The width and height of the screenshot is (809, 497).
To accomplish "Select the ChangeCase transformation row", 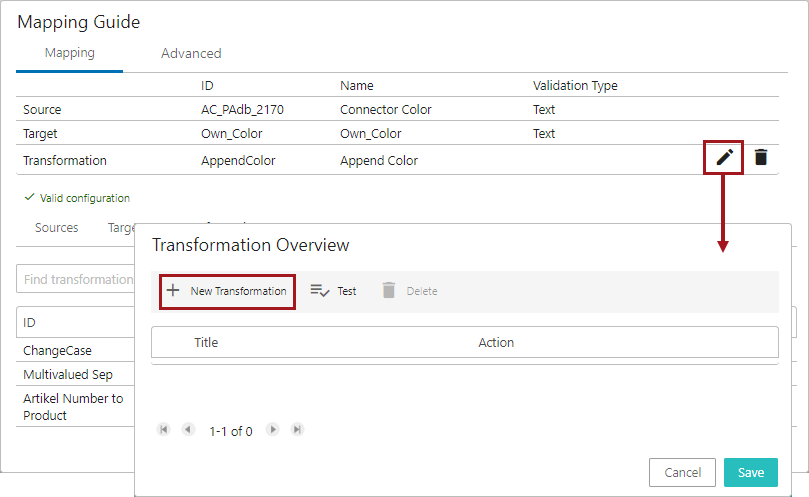I will tap(58, 350).
